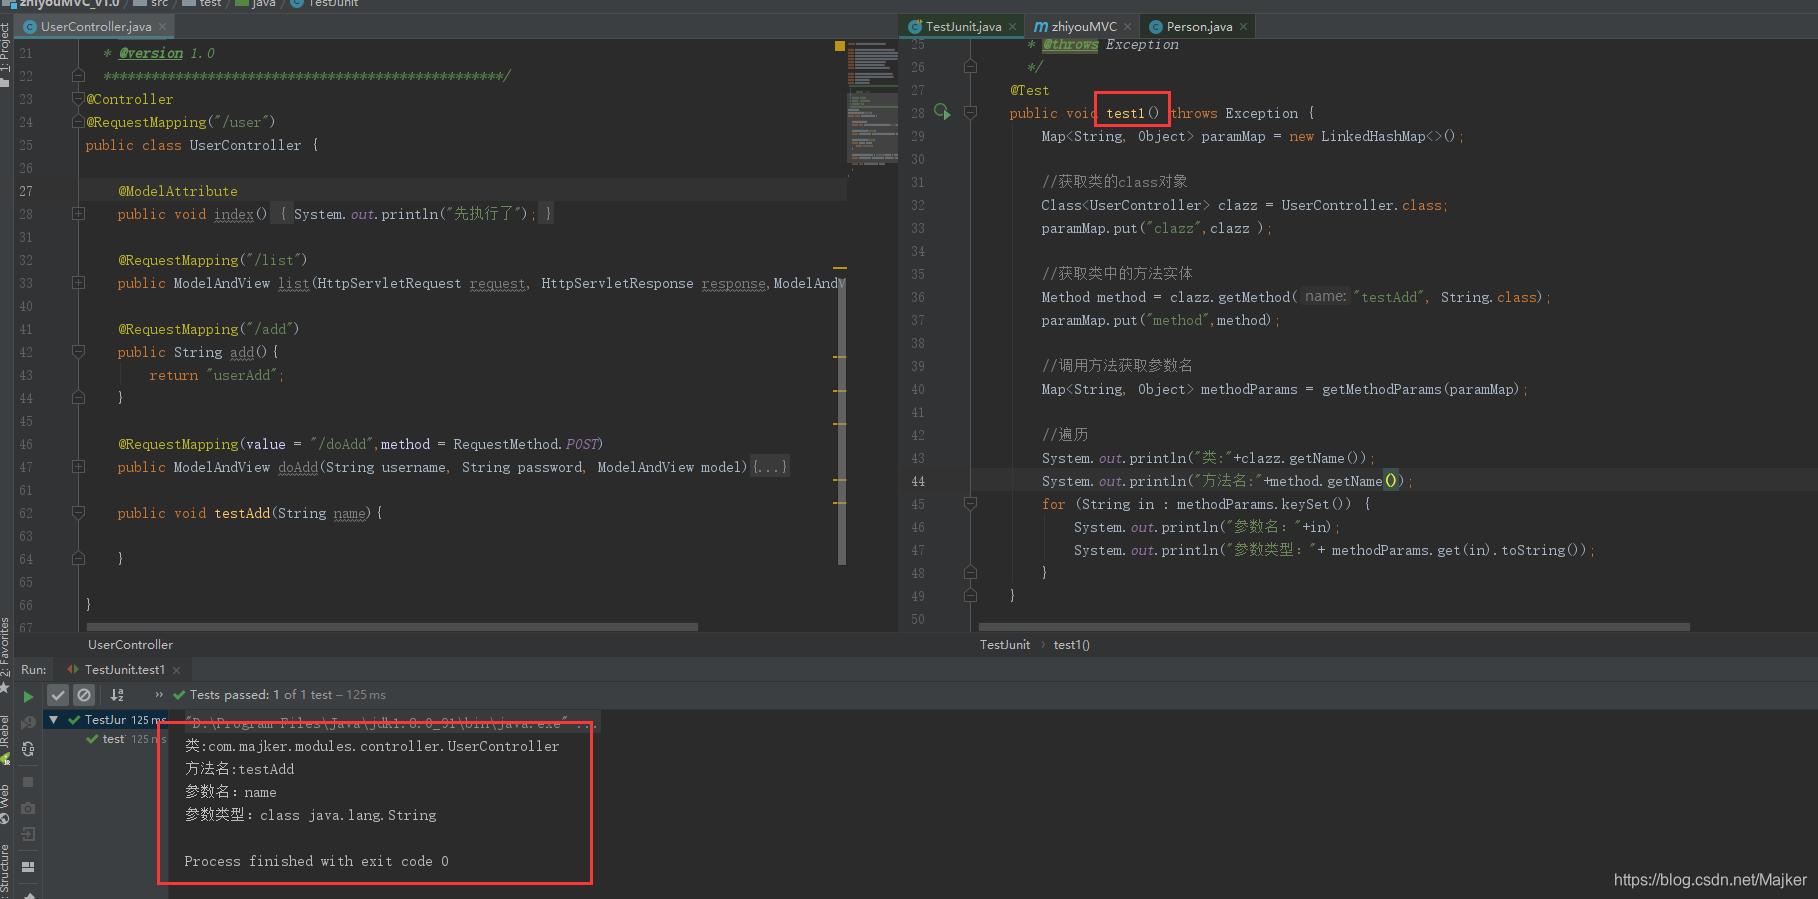Click yellow warning indicator atop left editor
Screen dimensions: 1818x899
pos(840,46)
